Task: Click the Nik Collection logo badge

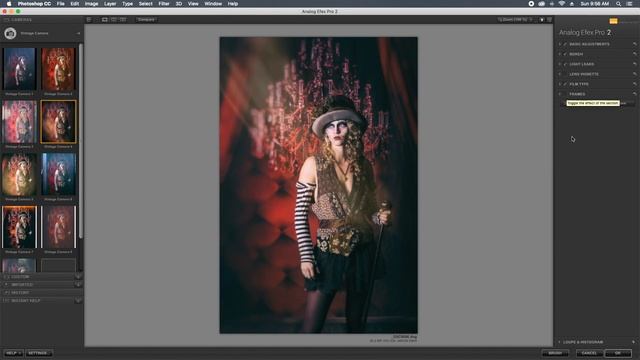Action: 613,21
